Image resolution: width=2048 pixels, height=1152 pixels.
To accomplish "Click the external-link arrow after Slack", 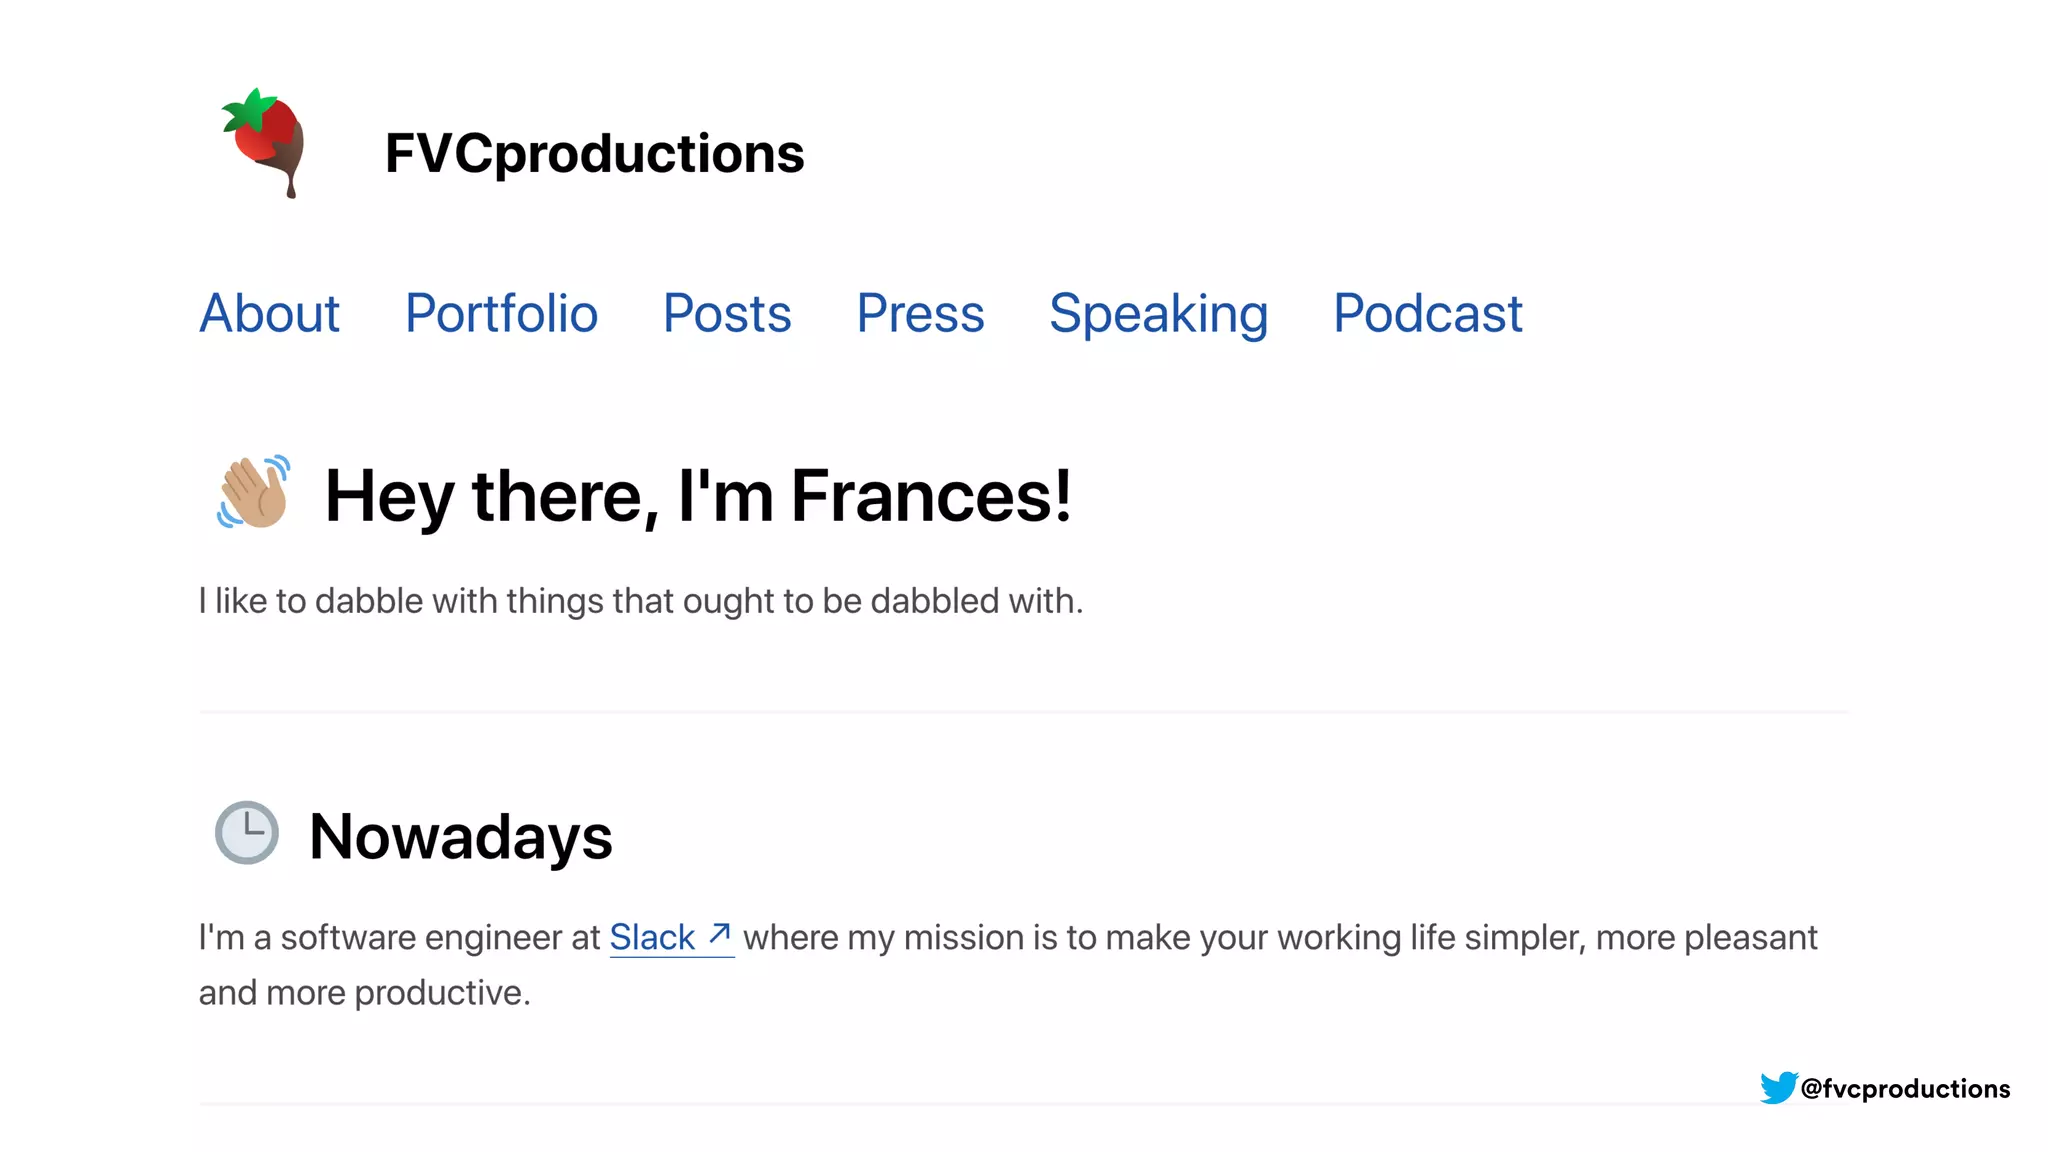I will pyautogui.click(x=720, y=935).
